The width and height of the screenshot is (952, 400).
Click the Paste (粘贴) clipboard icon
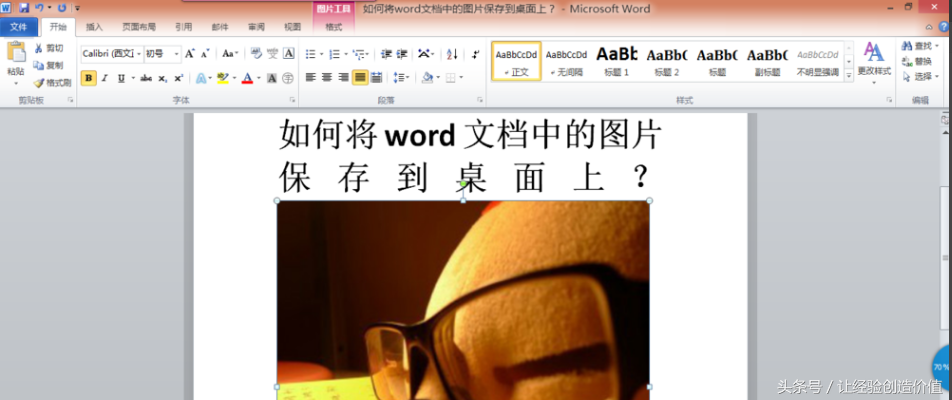[16, 53]
